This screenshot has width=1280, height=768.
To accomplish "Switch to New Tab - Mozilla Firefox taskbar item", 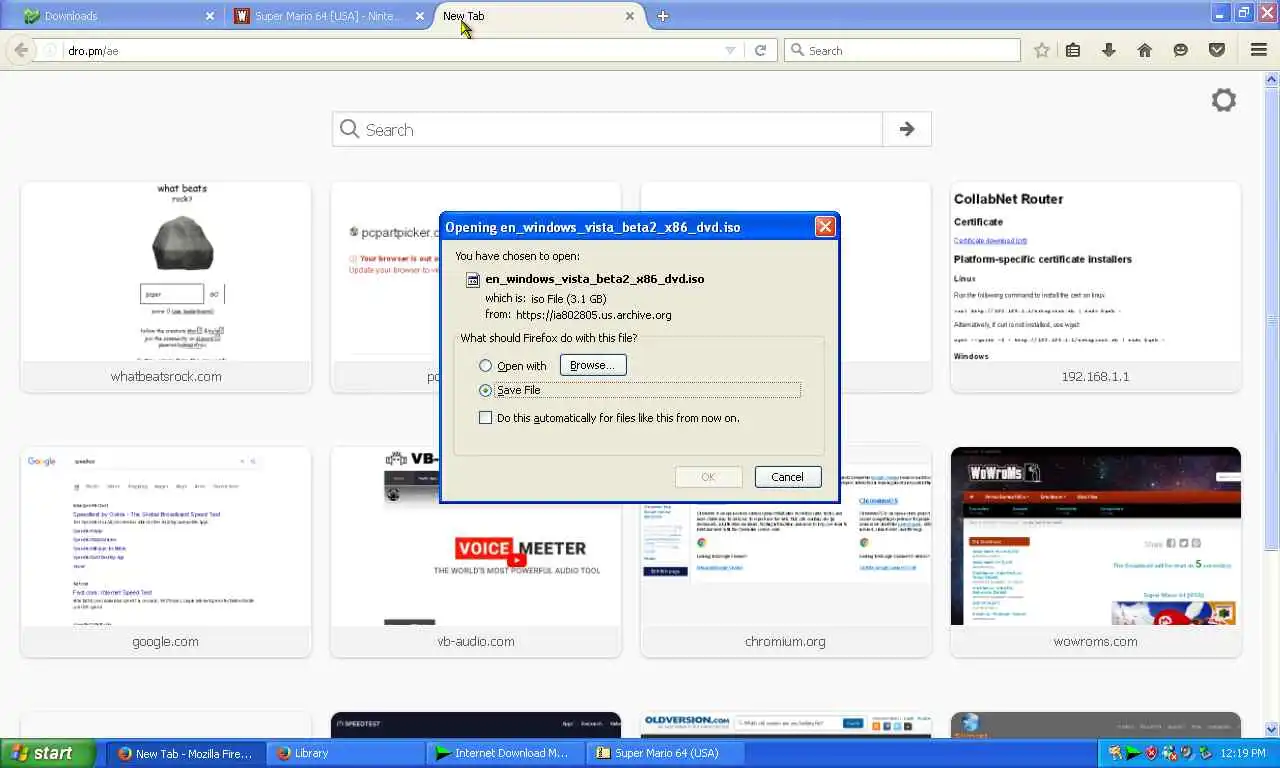I will point(186,753).
